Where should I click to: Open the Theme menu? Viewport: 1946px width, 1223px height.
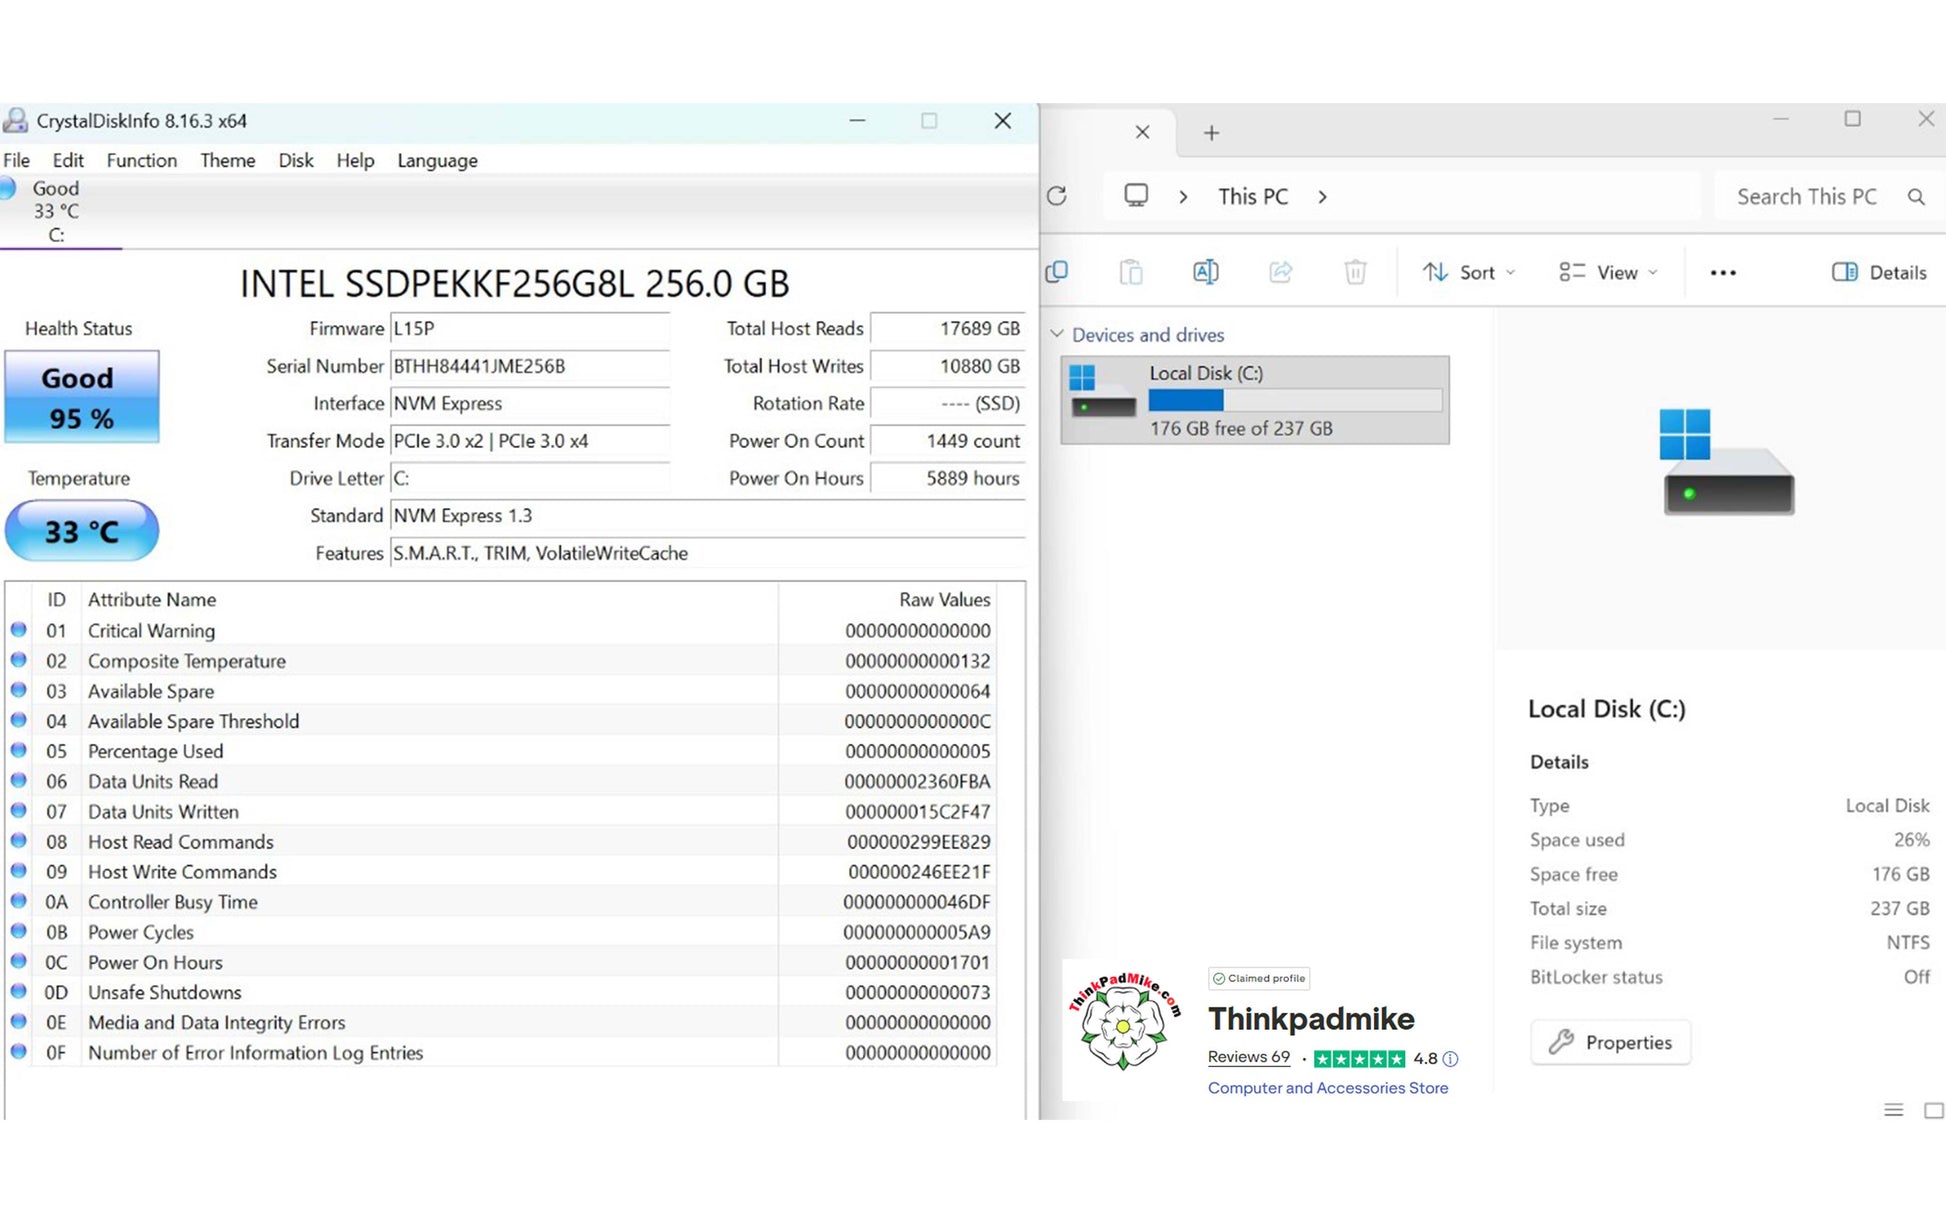pyautogui.click(x=227, y=160)
